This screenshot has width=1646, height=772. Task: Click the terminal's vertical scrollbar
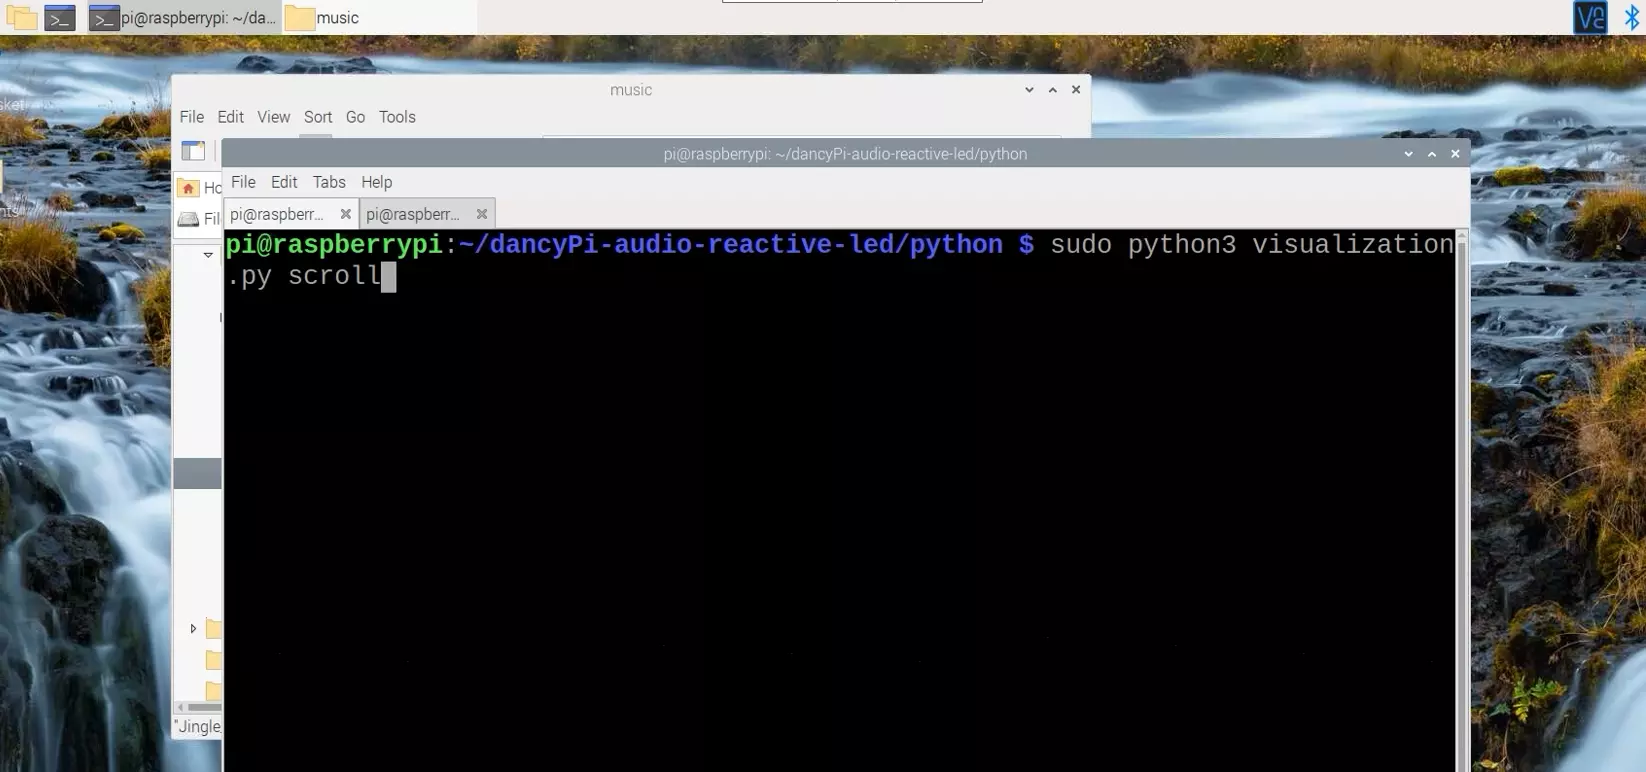pyautogui.click(x=1461, y=500)
